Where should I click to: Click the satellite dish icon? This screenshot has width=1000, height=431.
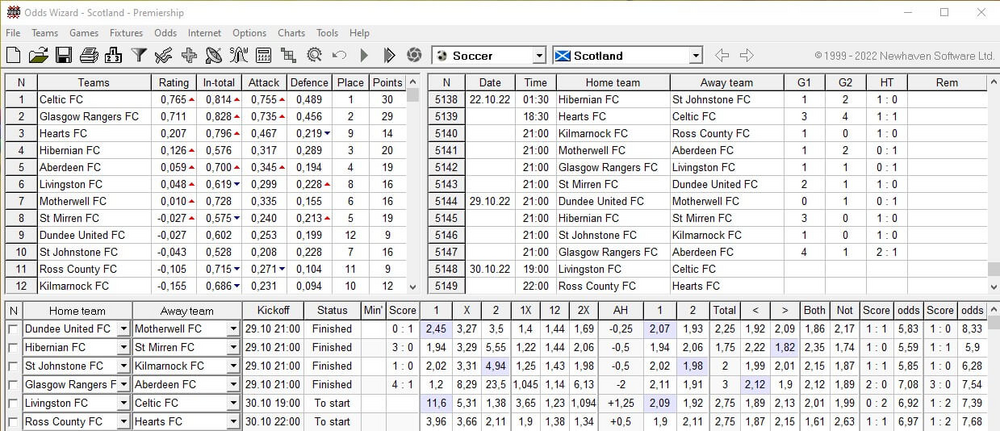point(213,56)
